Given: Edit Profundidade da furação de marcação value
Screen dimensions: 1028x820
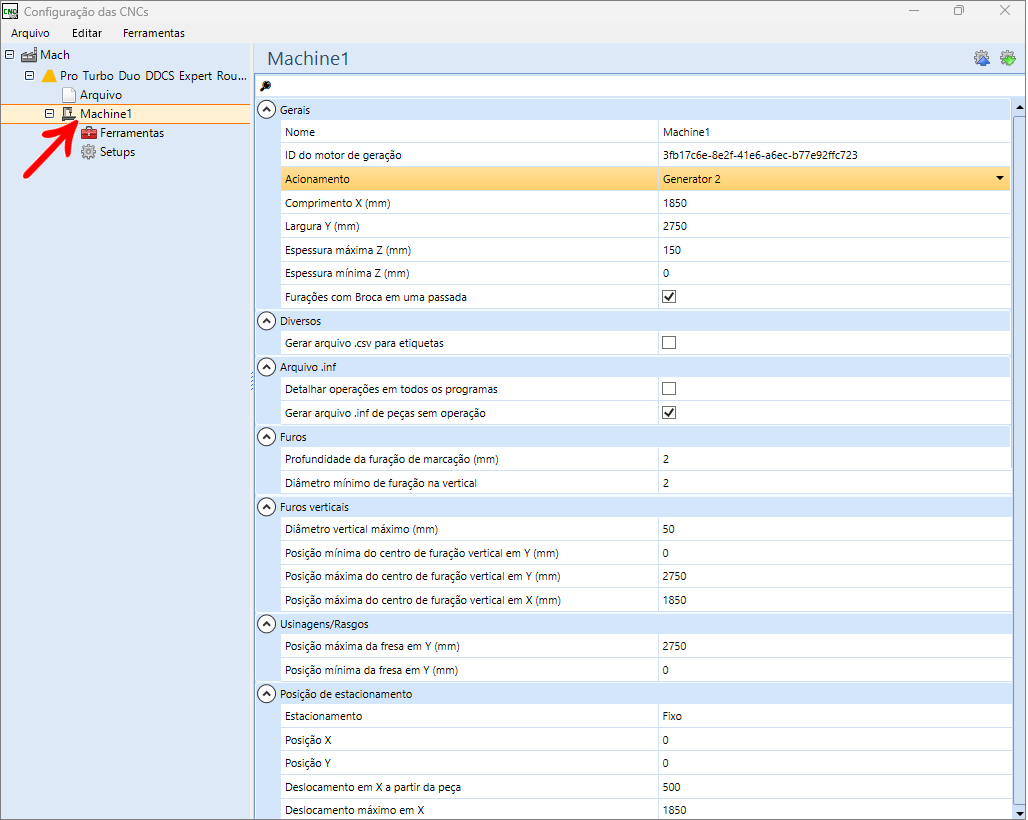Looking at the screenshot, I should 833,459.
